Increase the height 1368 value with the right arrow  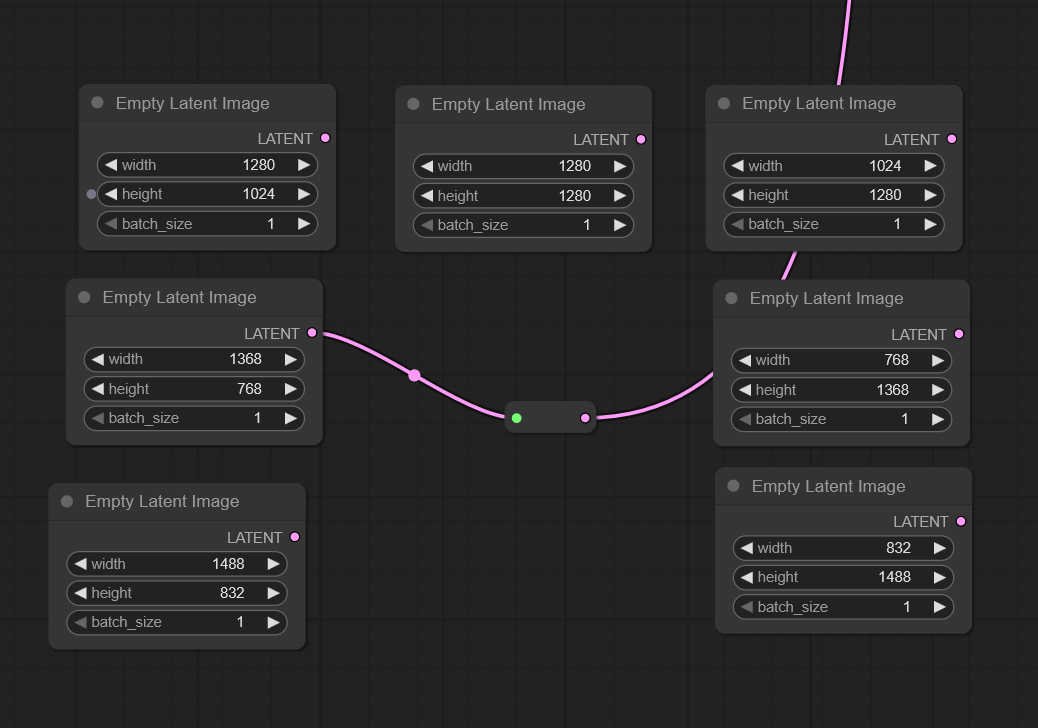pos(937,390)
